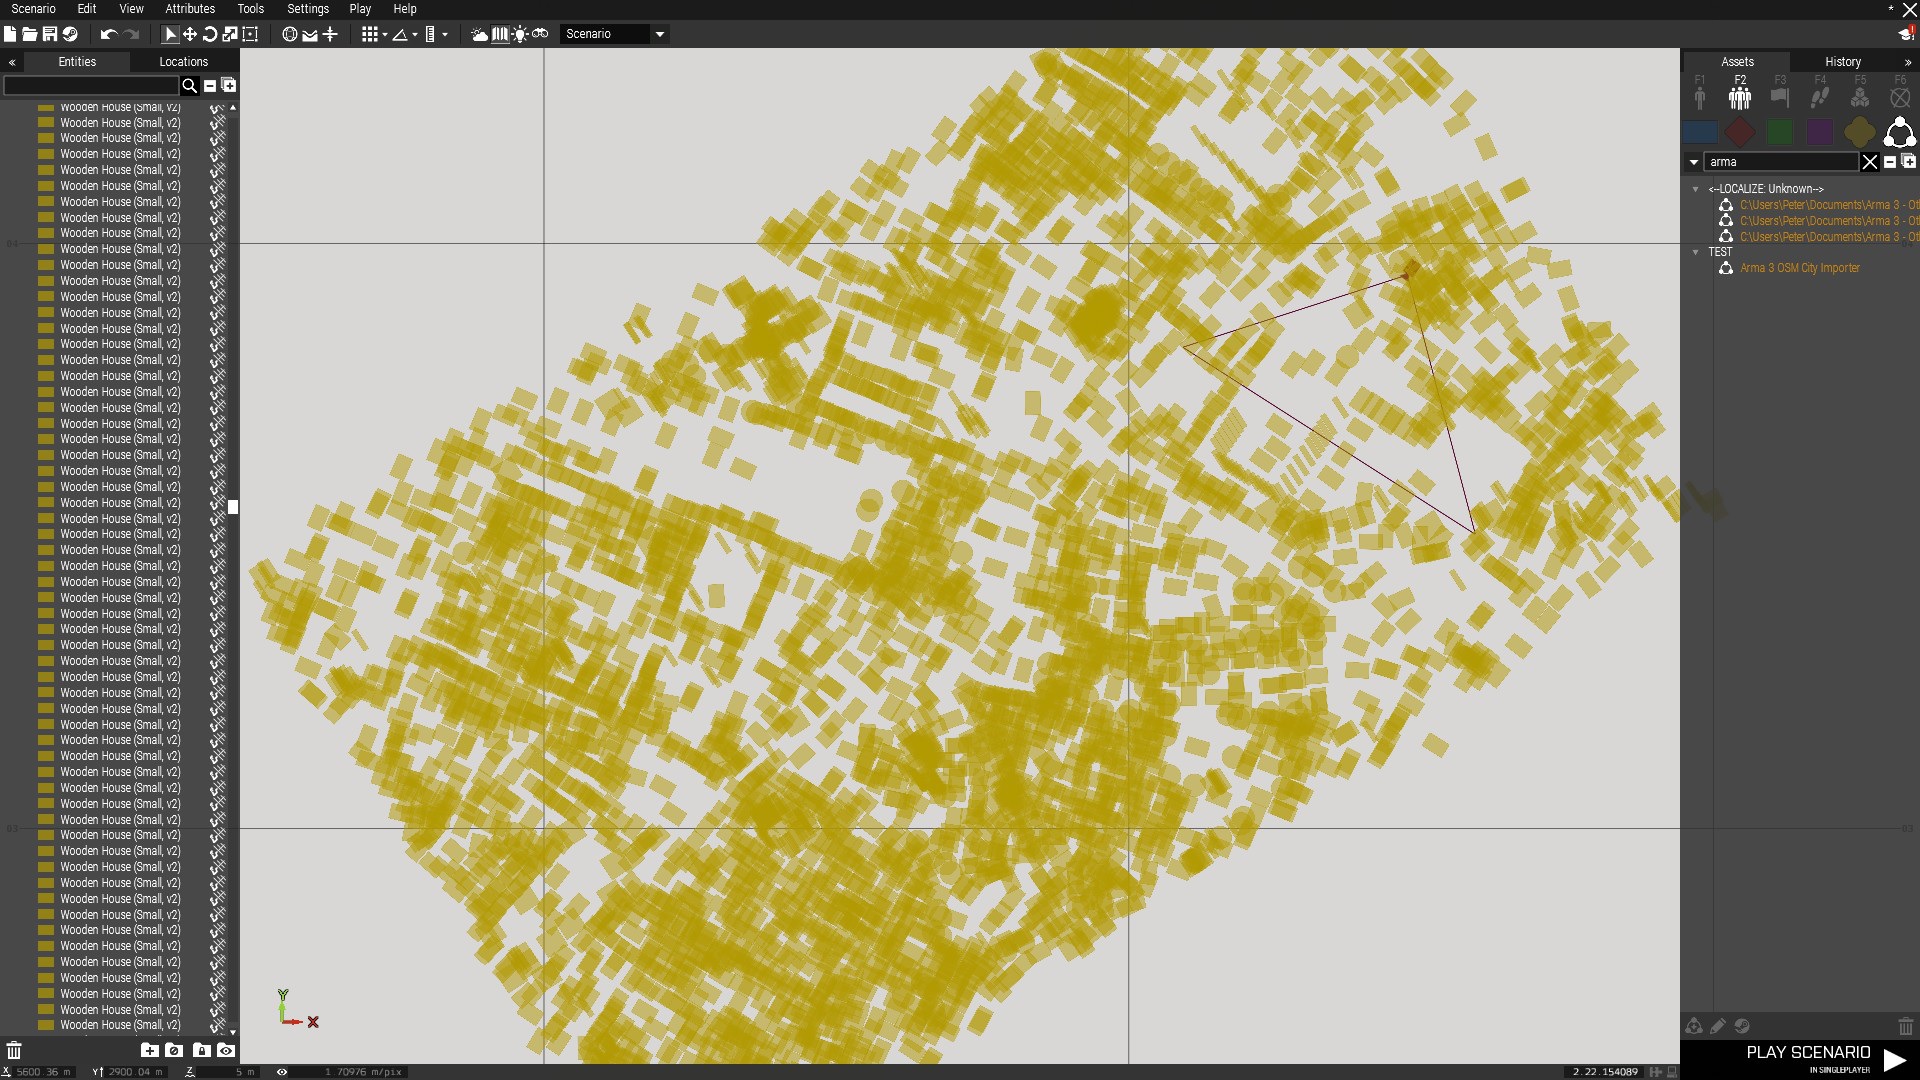Viewport: 1920px width, 1080px height.
Task: Toggle flashlight lamp icon
Action: (x=520, y=34)
